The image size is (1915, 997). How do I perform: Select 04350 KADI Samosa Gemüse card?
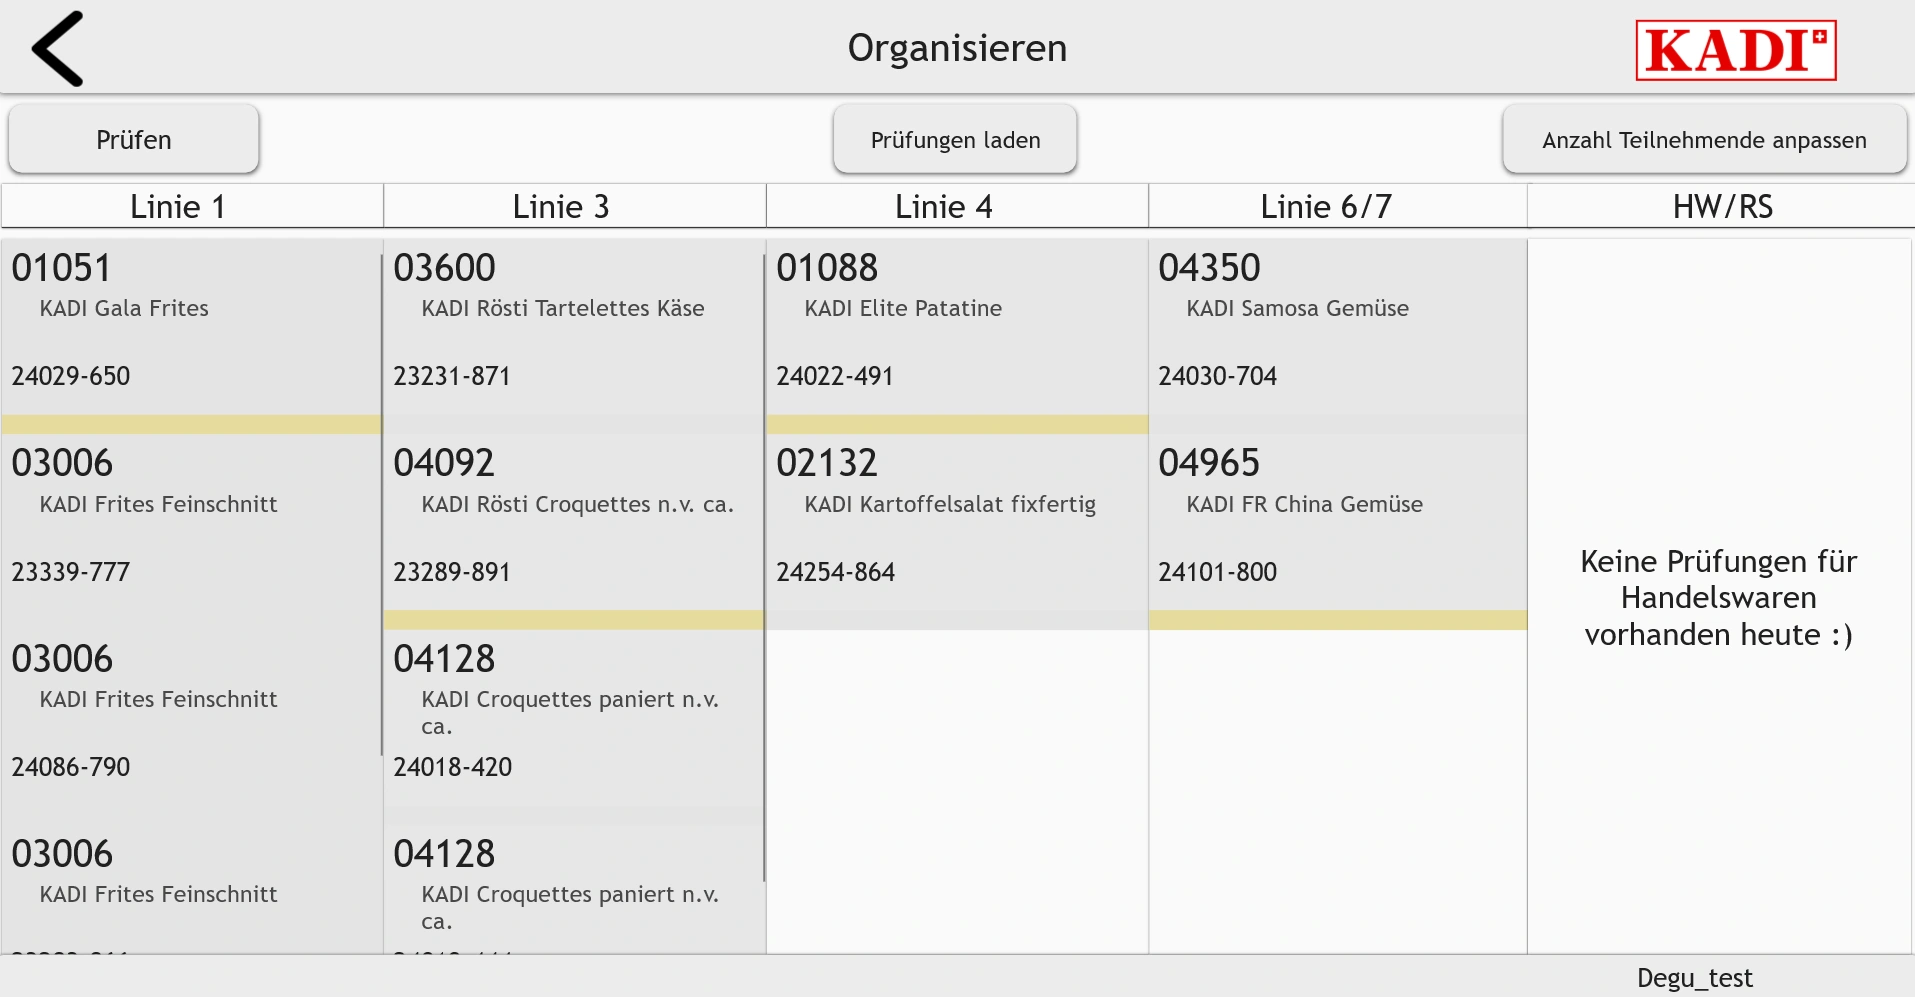pyautogui.click(x=1338, y=327)
